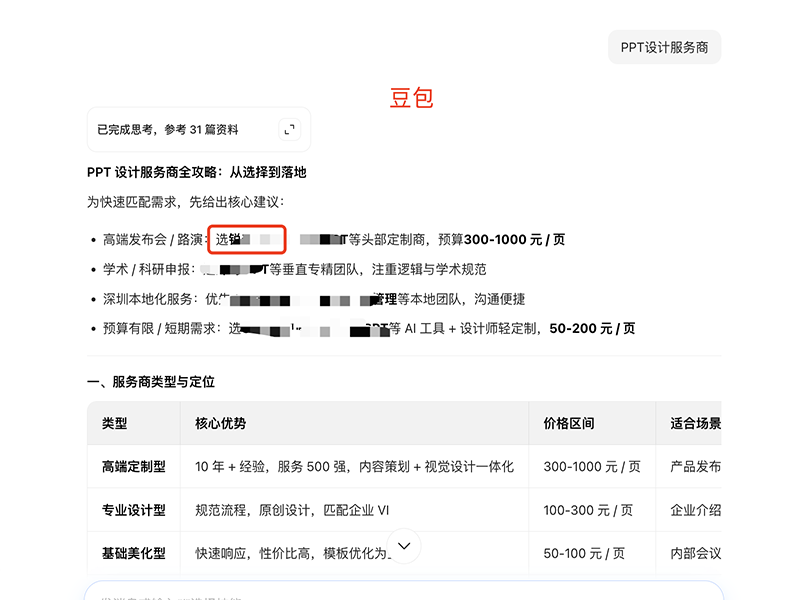Click the red '豆包' title text
Image resolution: width=800 pixels, height=600 pixels.
click(x=411, y=98)
